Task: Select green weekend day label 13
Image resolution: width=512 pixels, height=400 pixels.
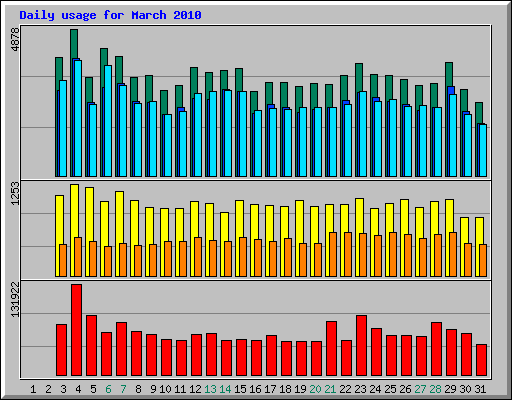Action: click(x=210, y=389)
